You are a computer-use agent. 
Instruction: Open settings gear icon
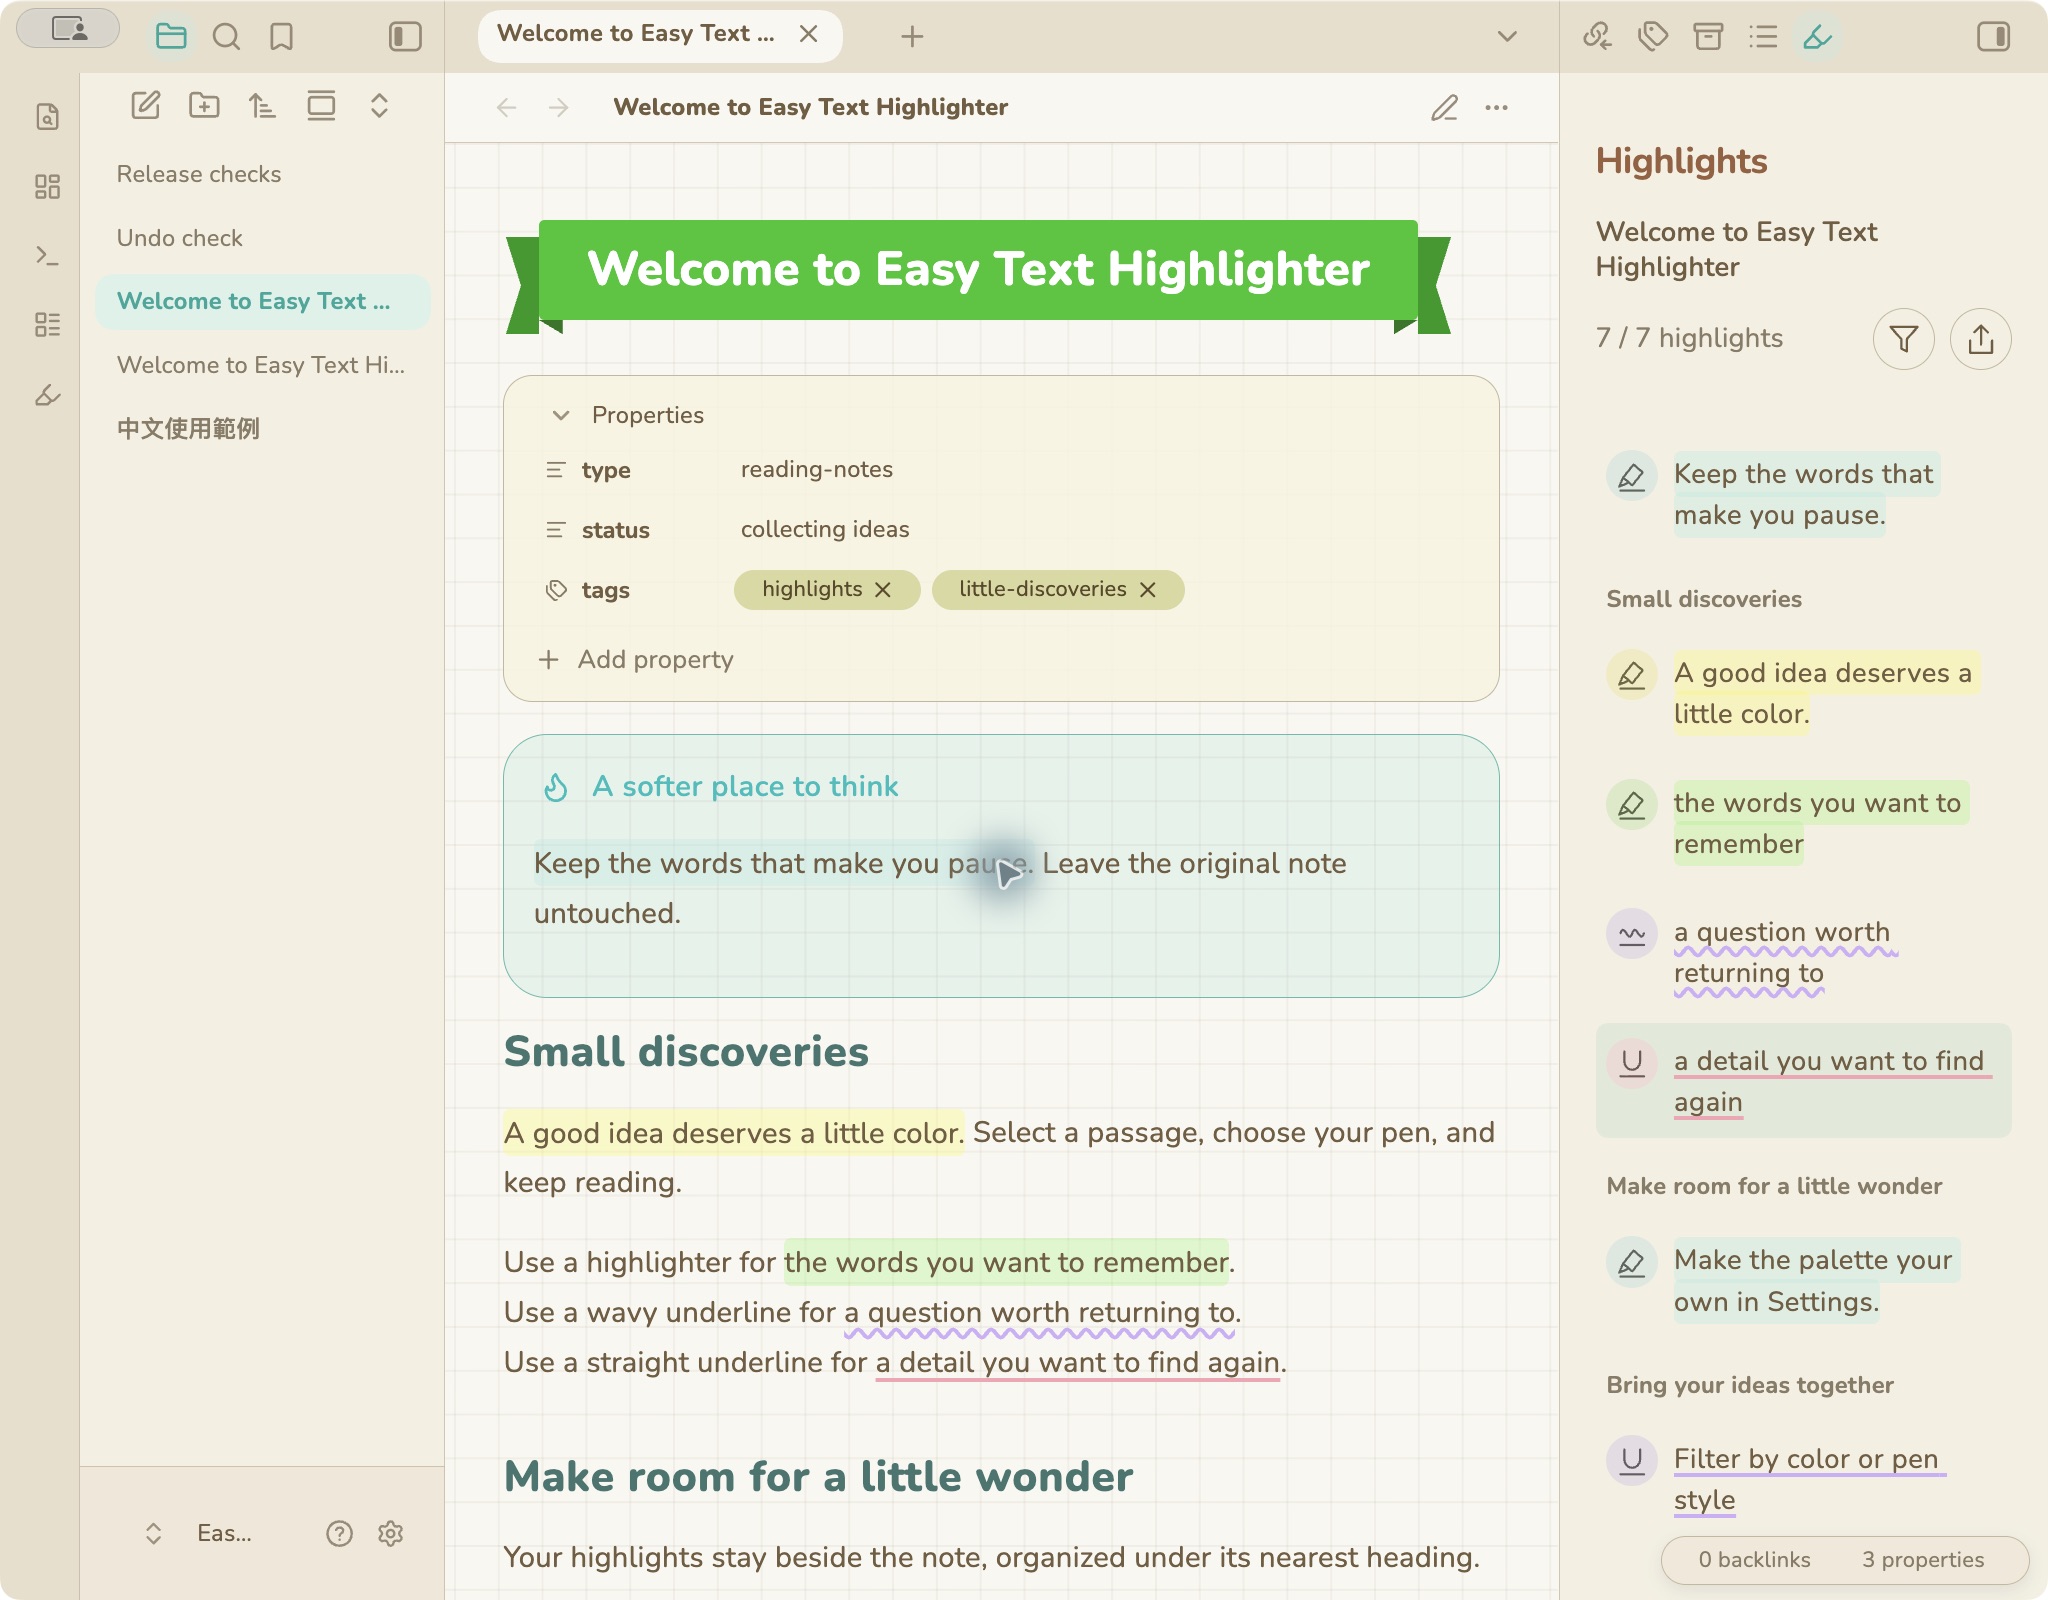391,1533
